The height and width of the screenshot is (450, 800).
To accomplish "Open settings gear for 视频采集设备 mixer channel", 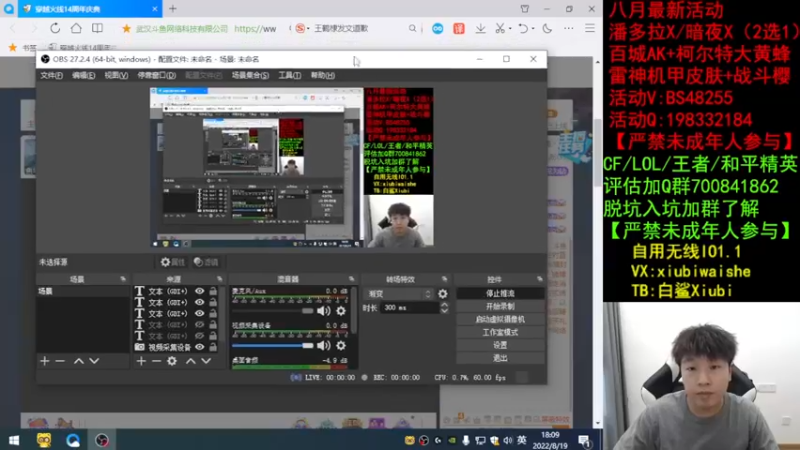I will pos(341,345).
